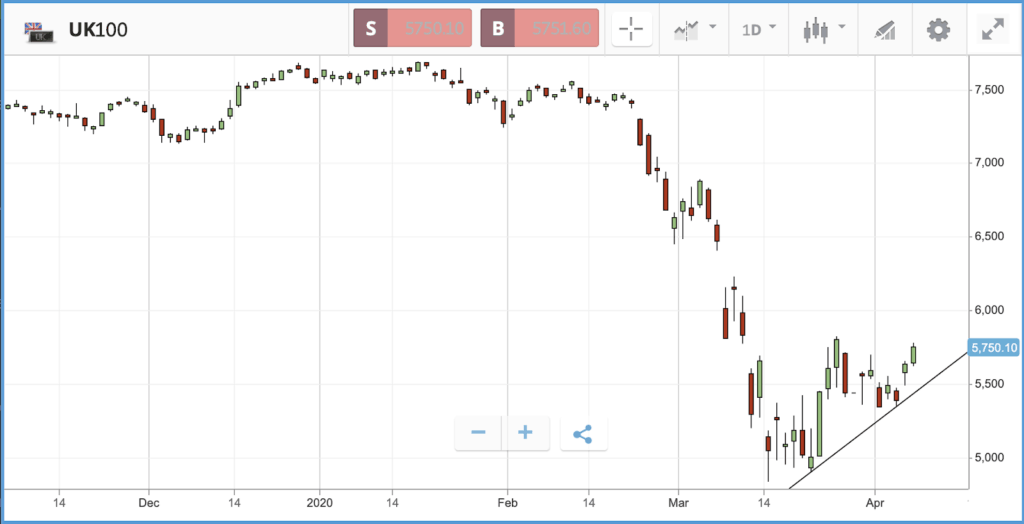Click the crosshair cursor tool icon

pyautogui.click(x=632, y=29)
